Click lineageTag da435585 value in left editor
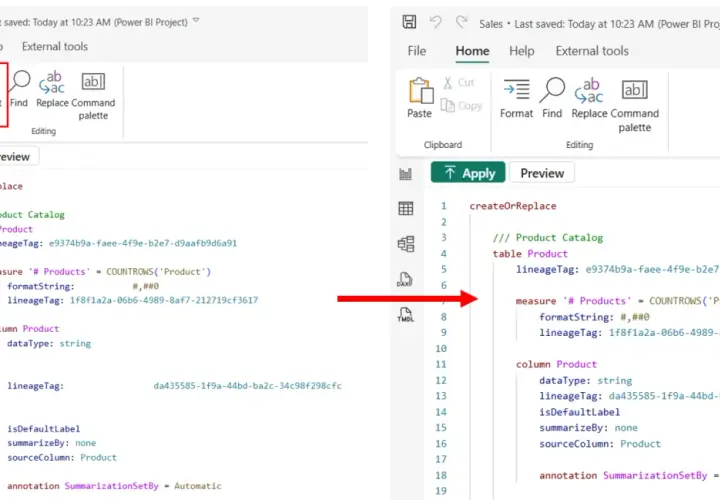The width and height of the screenshot is (720, 500). click(248, 386)
